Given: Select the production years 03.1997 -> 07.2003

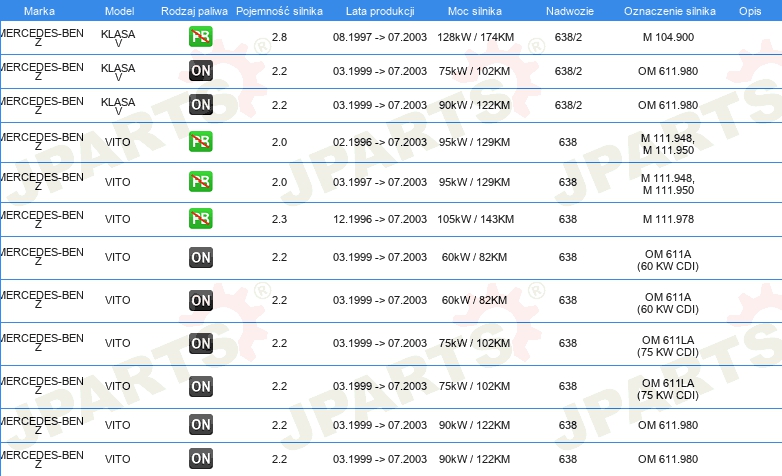Looking at the screenshot, I should click(380, 182).
